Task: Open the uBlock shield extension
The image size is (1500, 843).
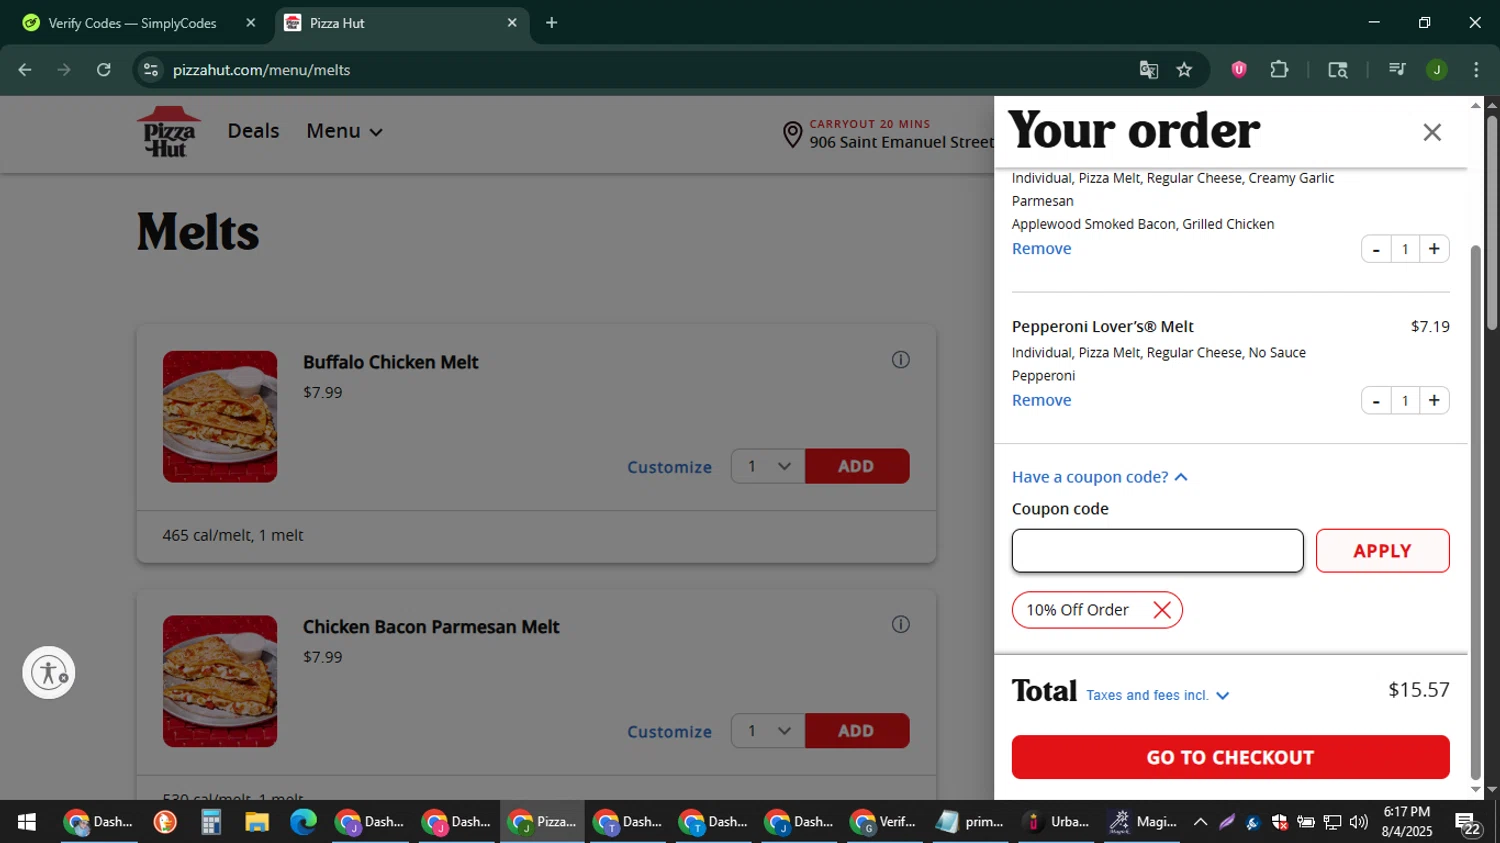Action: [1239, 70]
